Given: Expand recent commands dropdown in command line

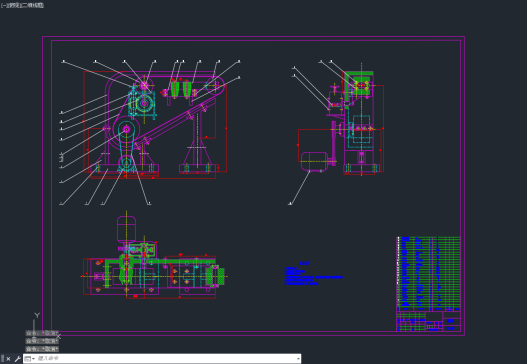Looking at the screenshot, I should point(30,359).
